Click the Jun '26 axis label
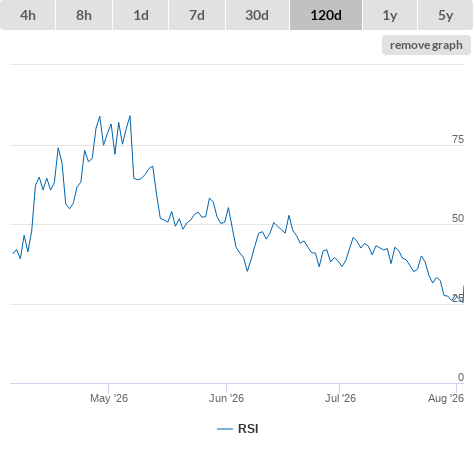The image size is (474, 455). pyautogui.click(x=226, y=398)
